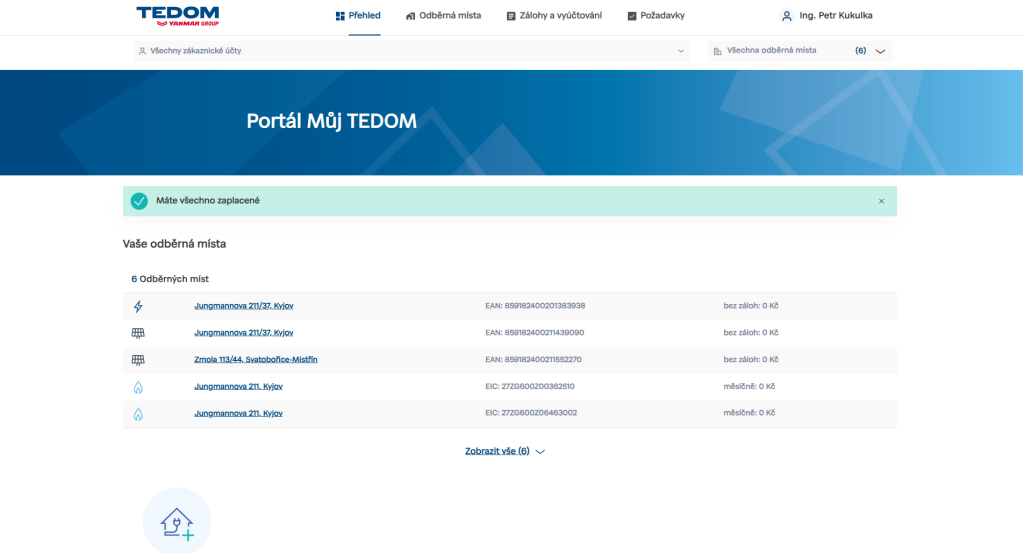Click Vaše odběrná místa heading
This screenshot has width=1024, height=553.
pos(174,244)
